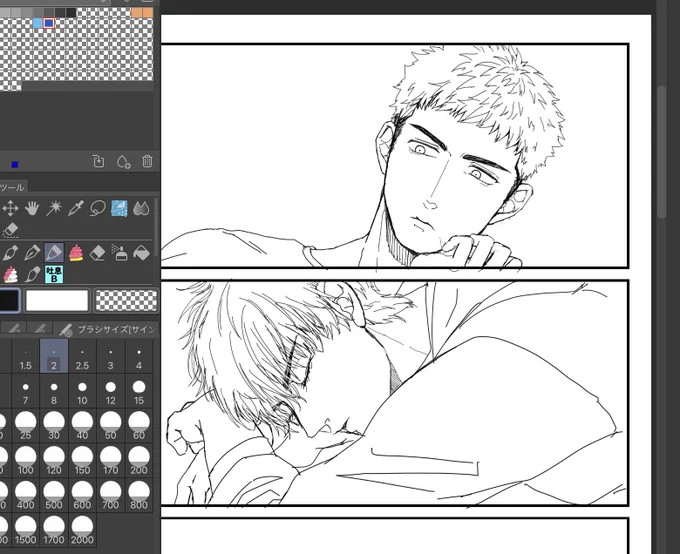The height and width of the screenshot is (554, 680).
Task: Set brush size to 25
Action: (x=26, y=426)
